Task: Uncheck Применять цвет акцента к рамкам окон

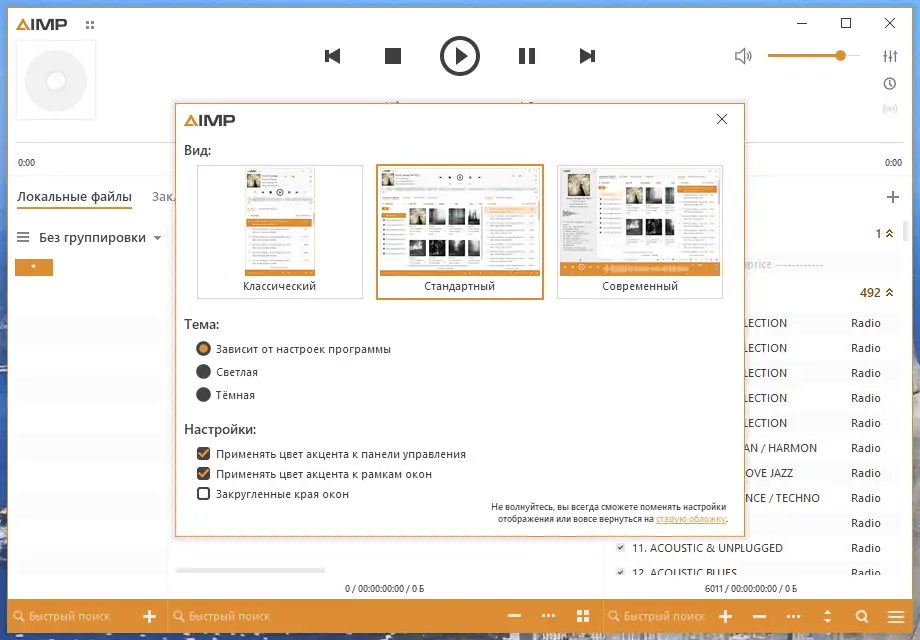Action: pyautogui.click(x=203, y=474)
